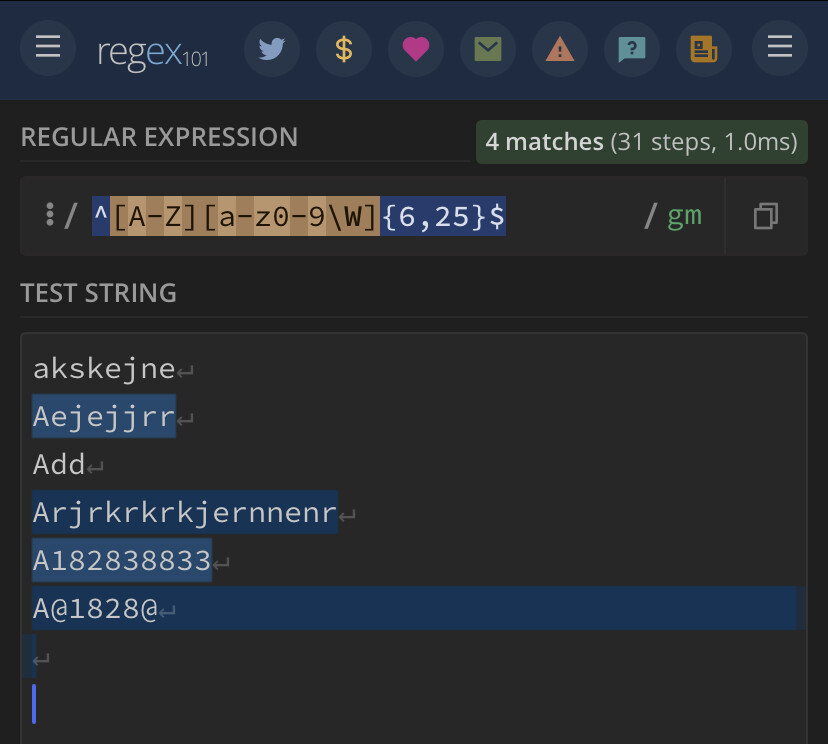Select the TEST STRING section header
828x744 pixels.
tap(97, 293)
